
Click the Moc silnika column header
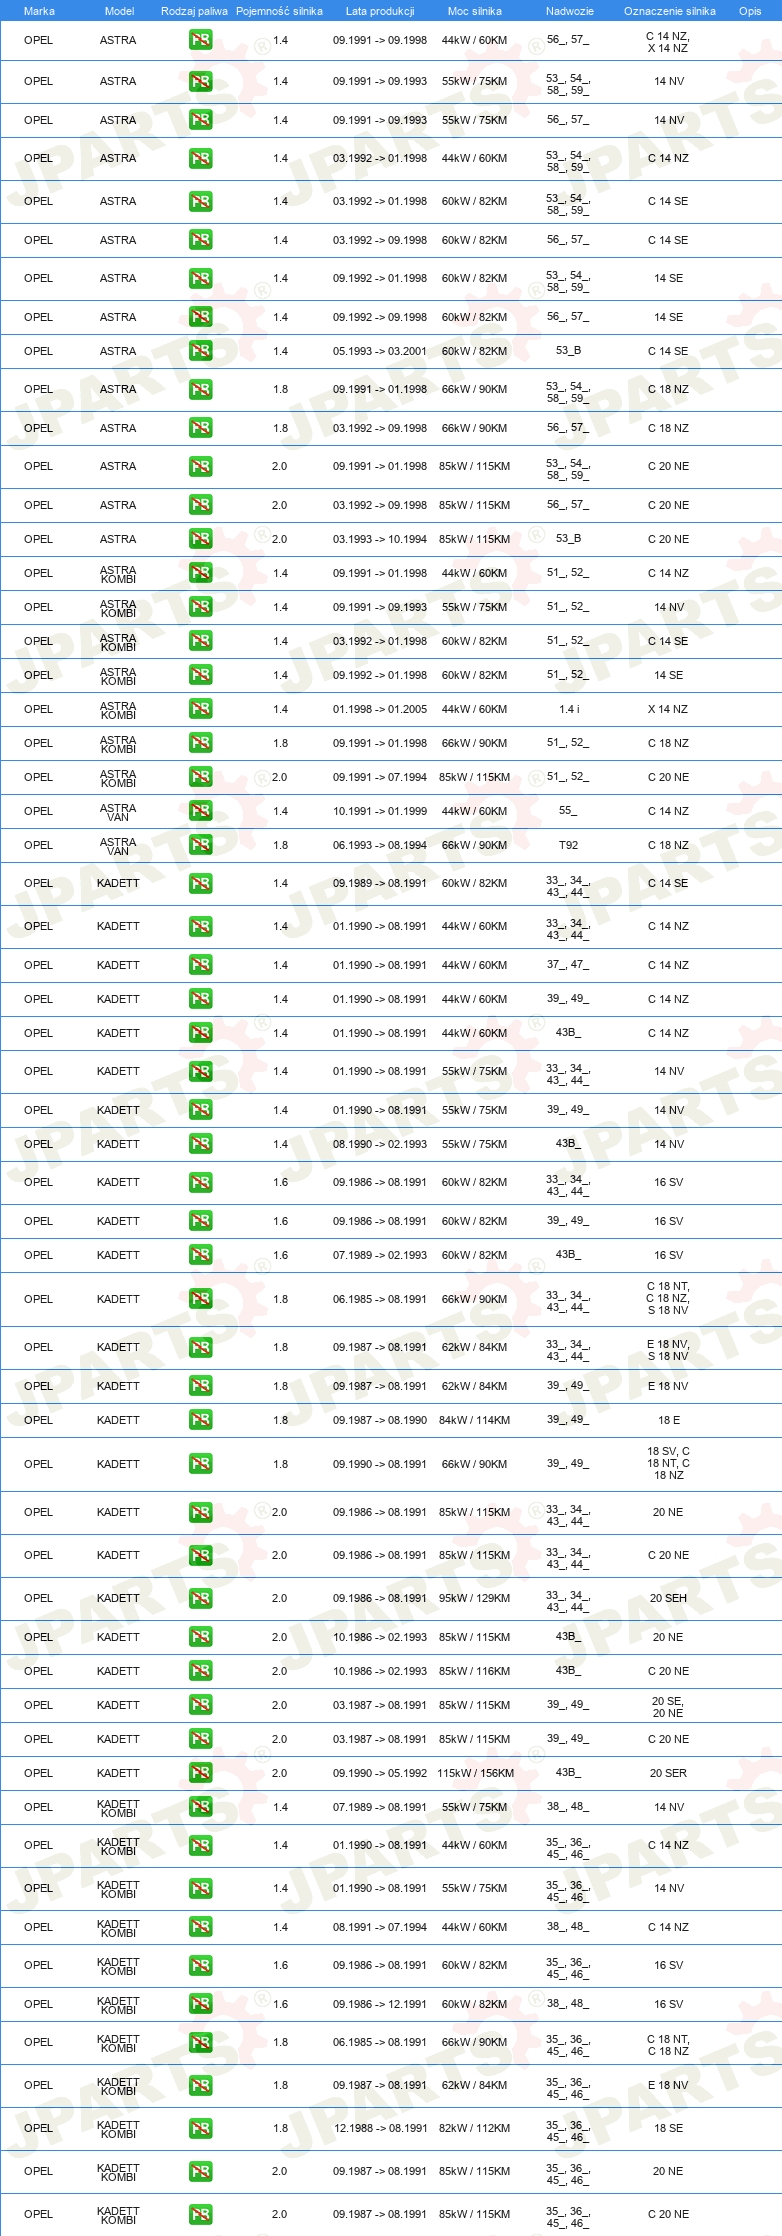tap(474, 11)
